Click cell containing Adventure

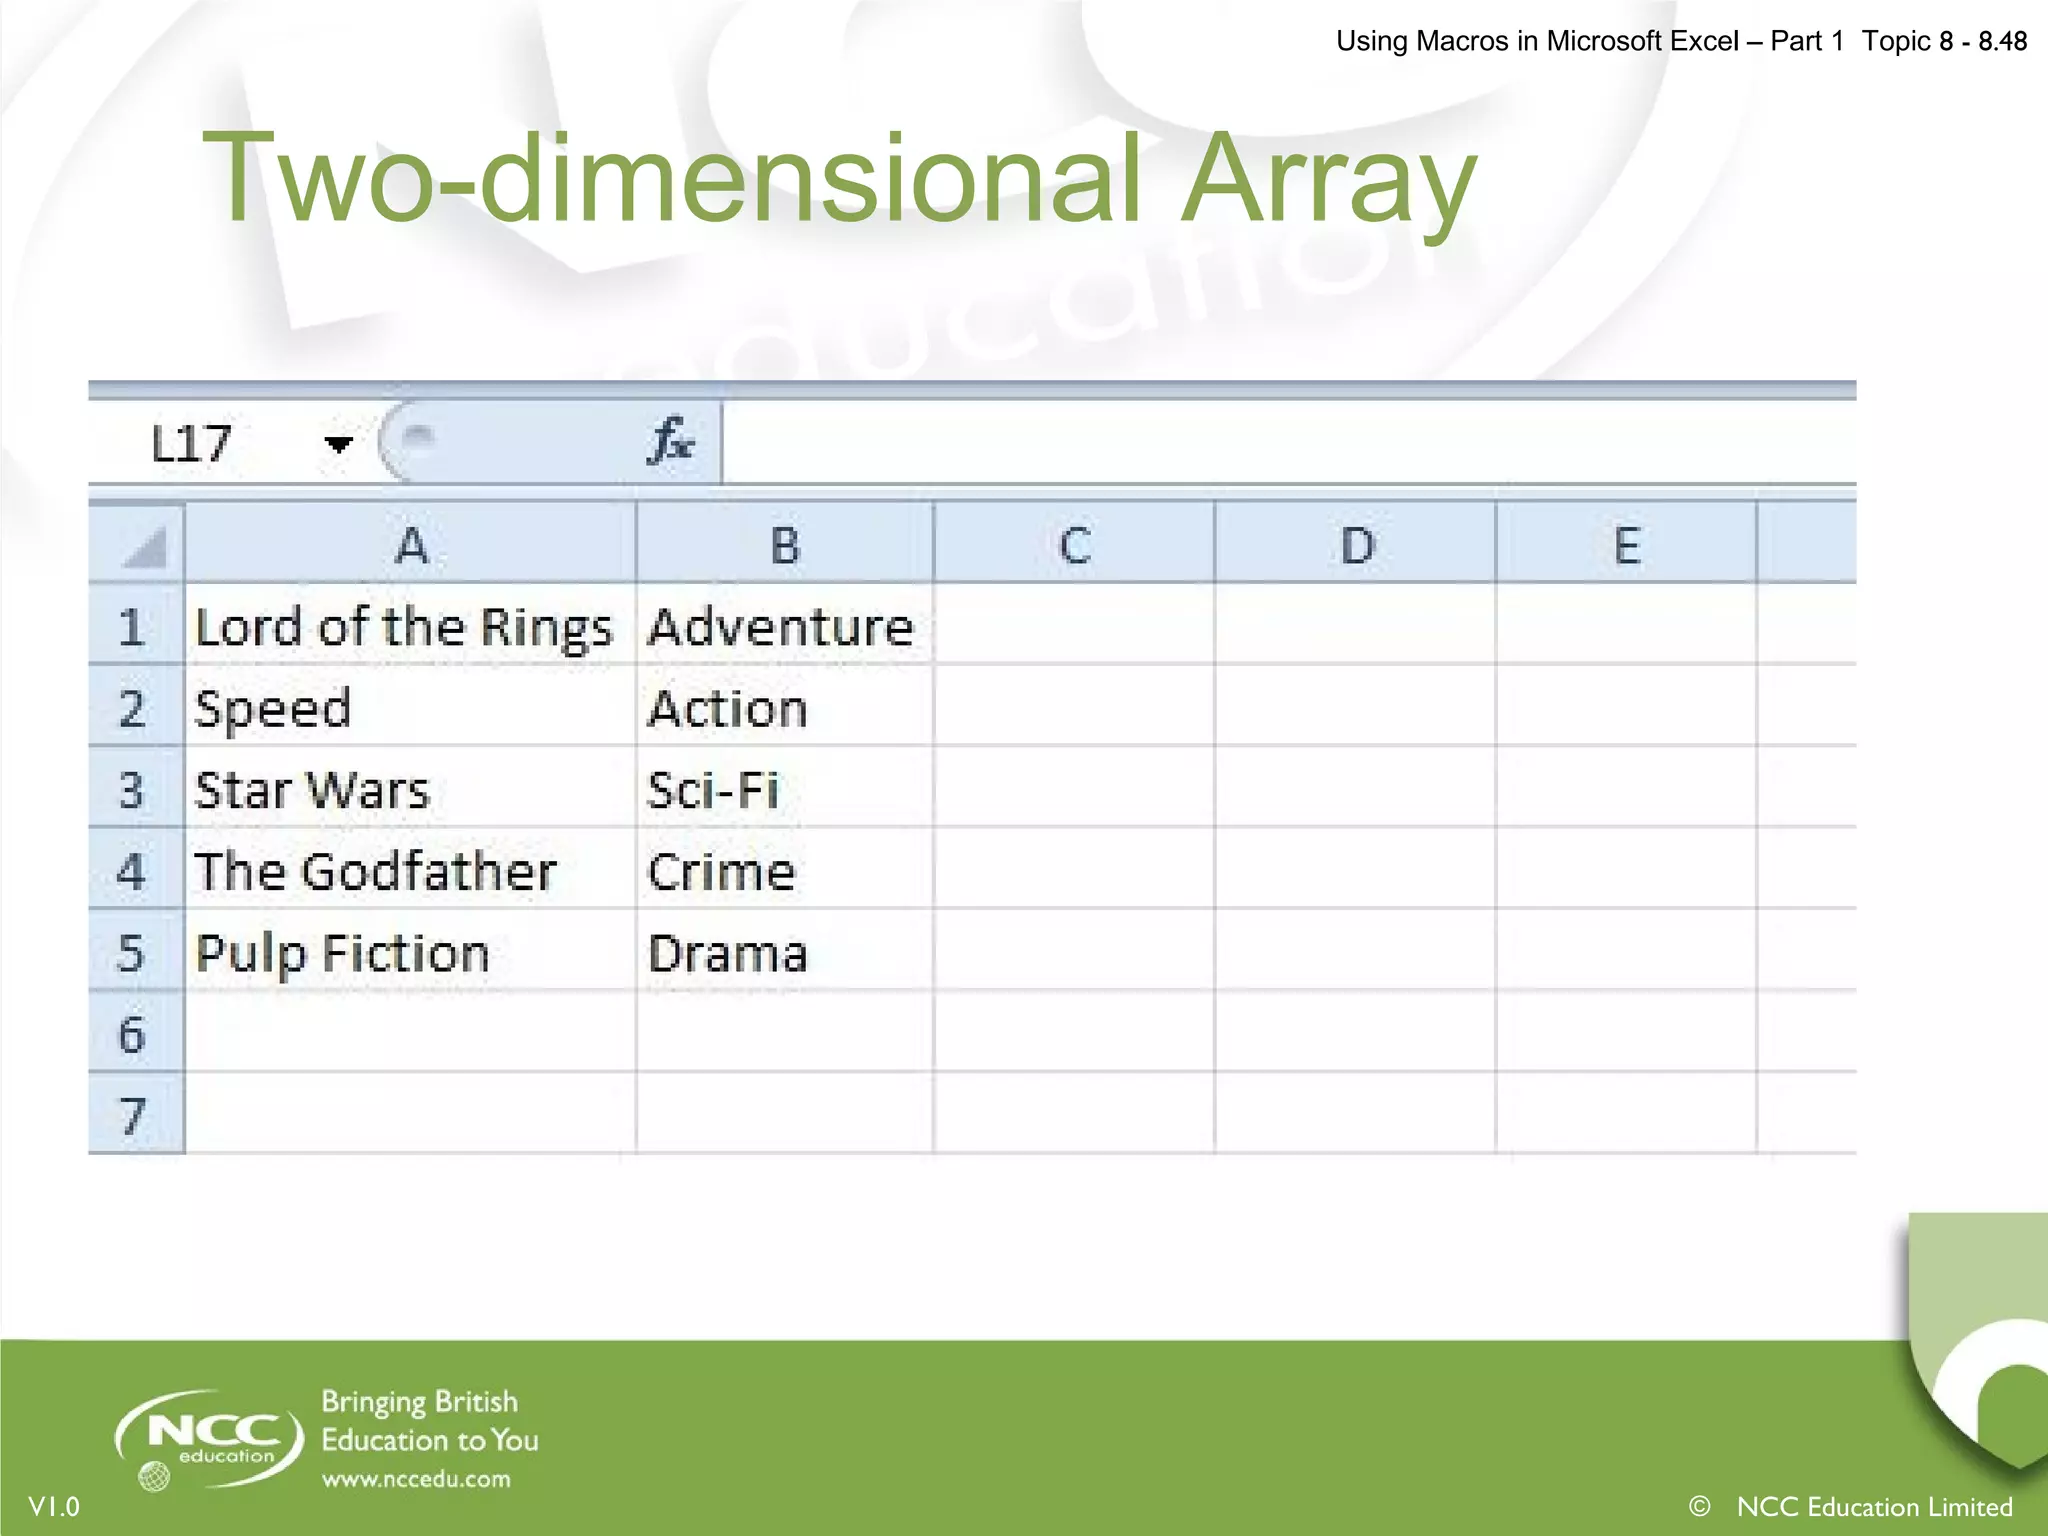click(785, 624)
